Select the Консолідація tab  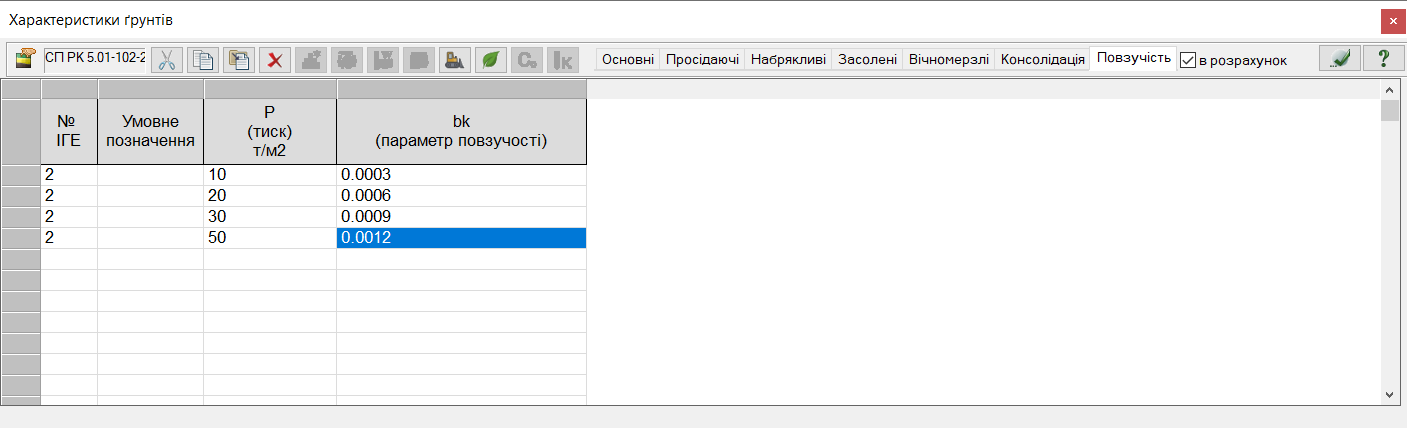point(1043,59)
